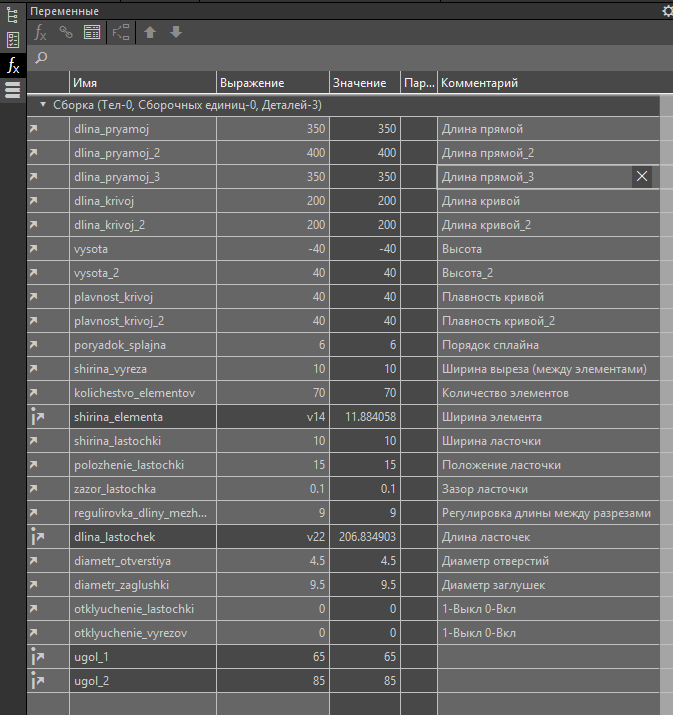Toggle external flag arrow for vysota
The image size is (673, 715).
[x=33, y=249]
